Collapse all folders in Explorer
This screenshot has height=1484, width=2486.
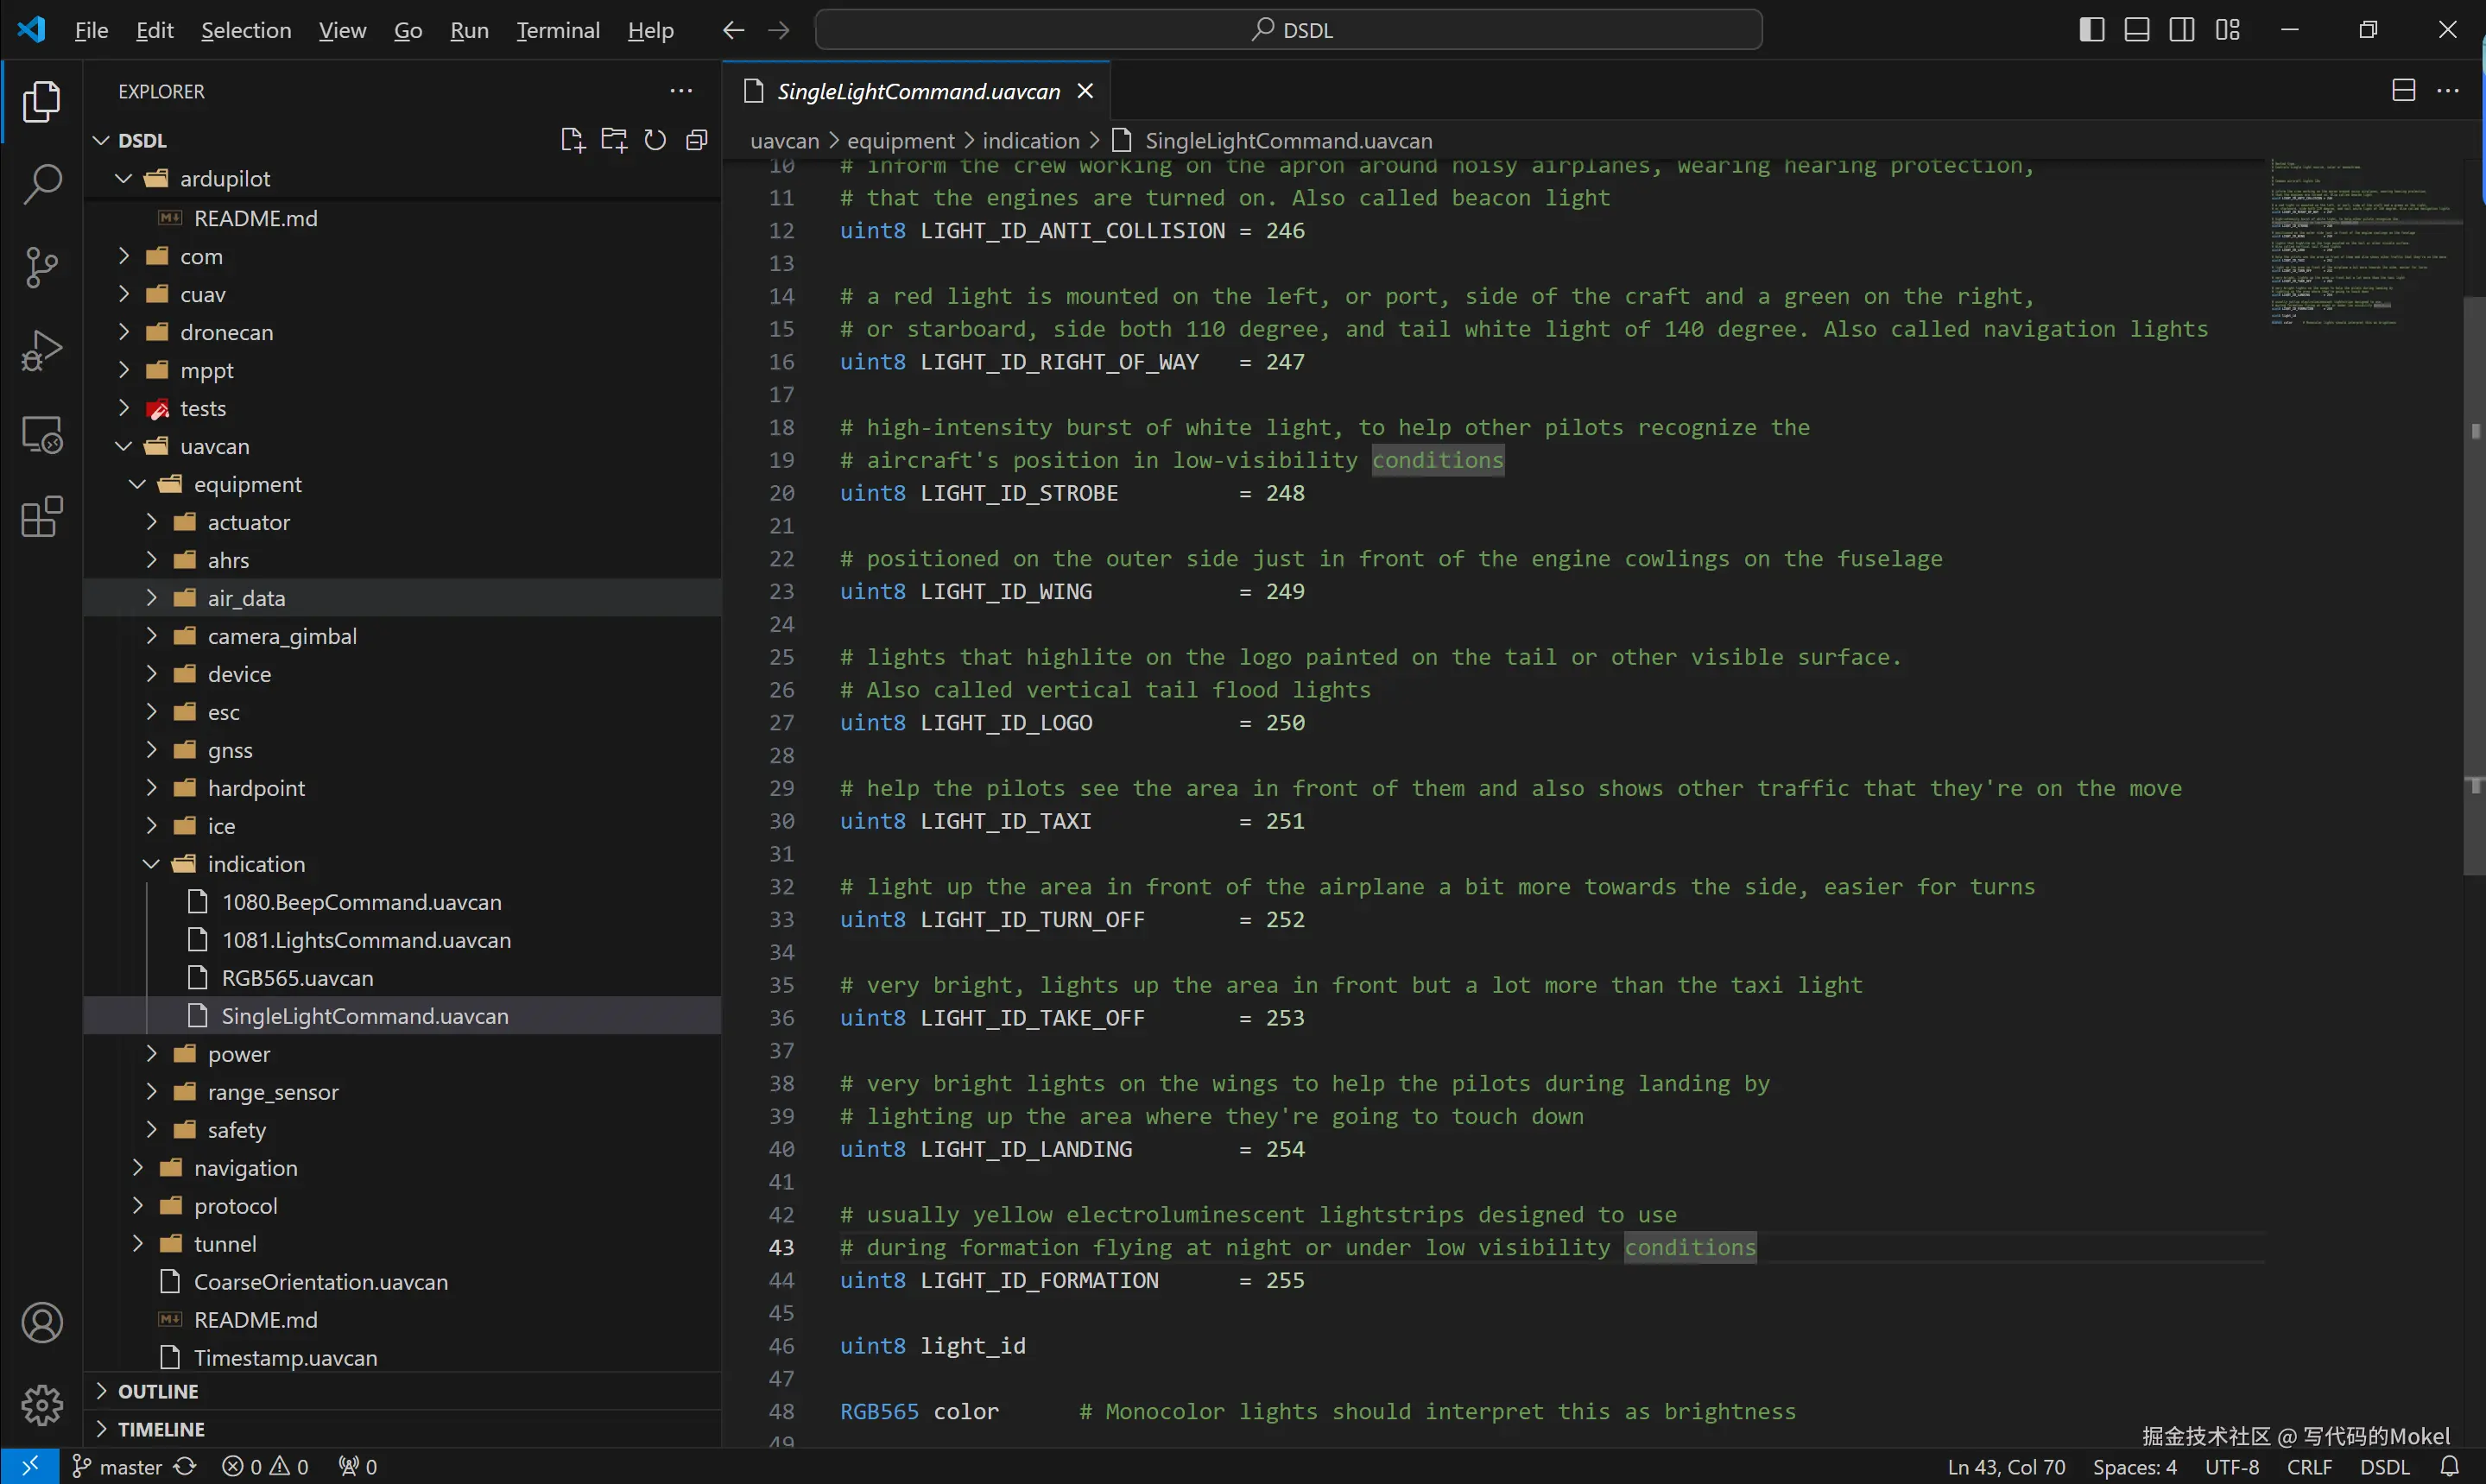(x=697, y=140)
